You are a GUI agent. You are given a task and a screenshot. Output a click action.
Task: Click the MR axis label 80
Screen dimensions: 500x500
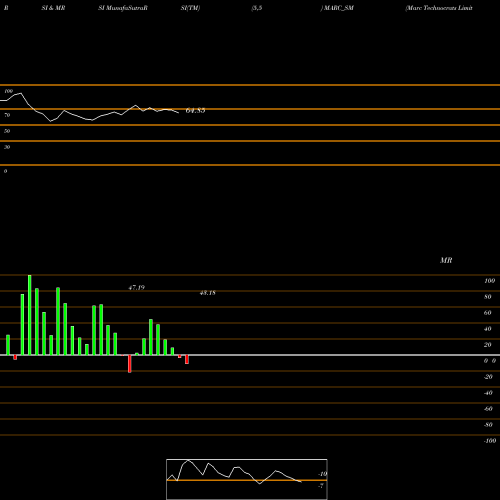coord(488,297)
